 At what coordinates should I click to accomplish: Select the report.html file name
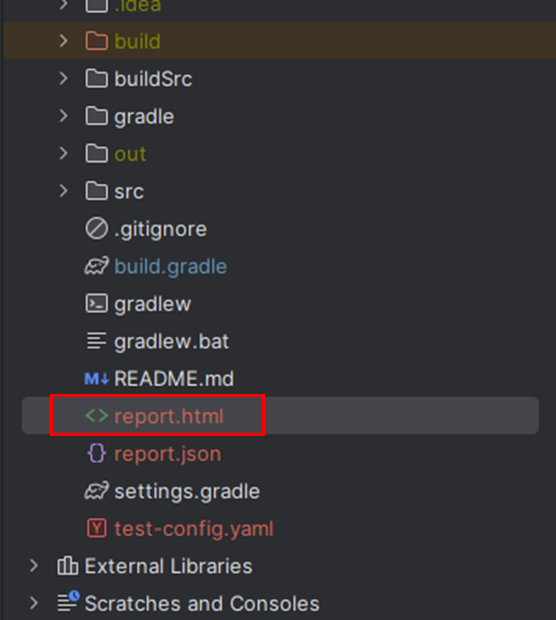tap(169, 416)
